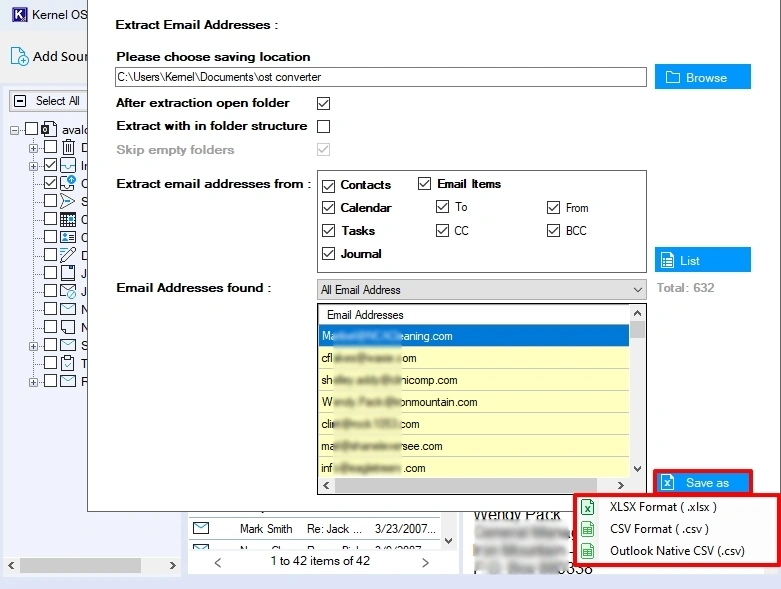Image resolution: width=781 pixels, height=589 pixels.
Task: Click the List button
Action: 702,260
